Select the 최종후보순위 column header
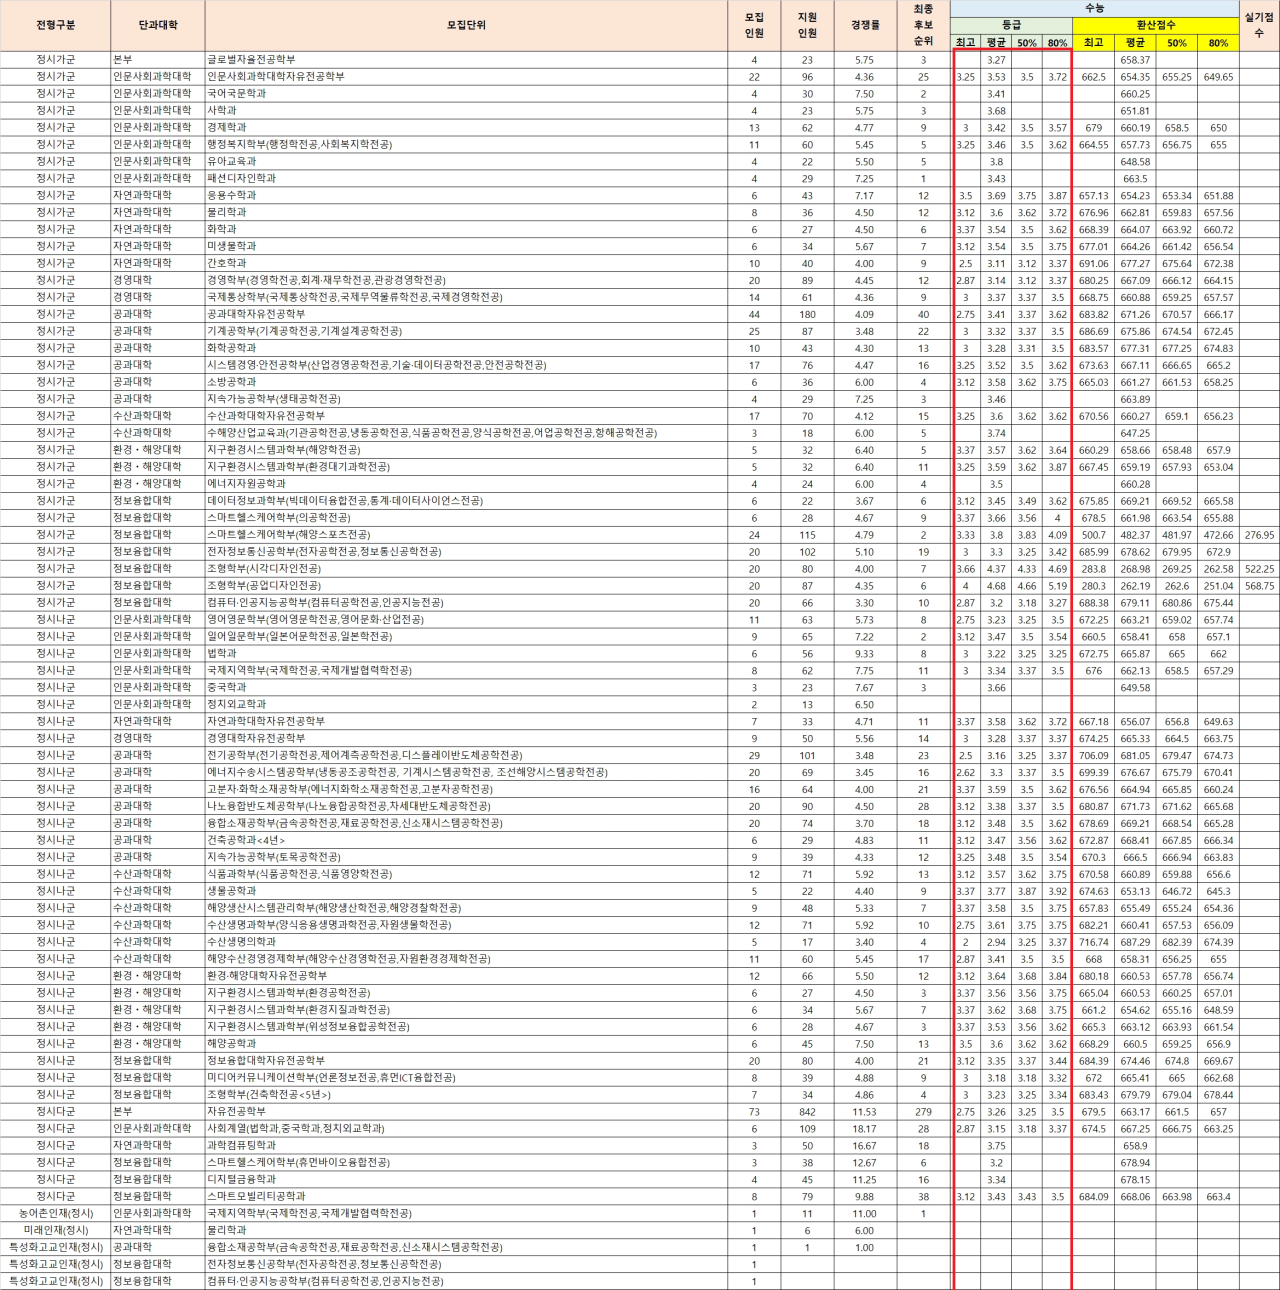Image resolution: width=1280 pixels, height=1290 pixels. pyautogui.click(x=923, y=25)
